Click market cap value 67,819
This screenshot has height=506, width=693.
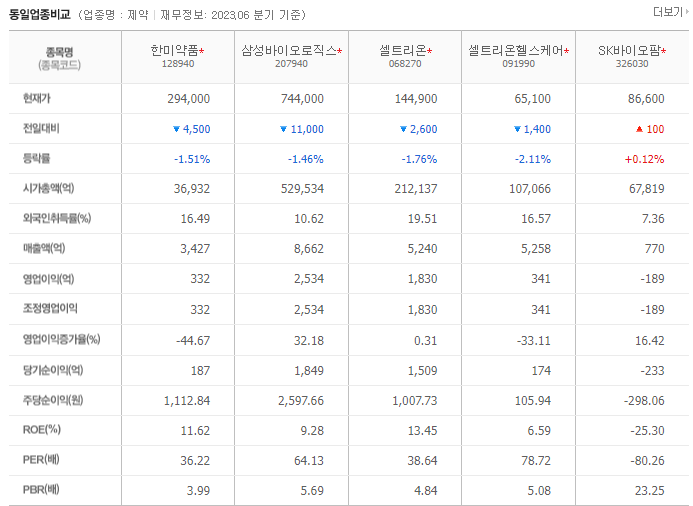[x=647, y=189]
